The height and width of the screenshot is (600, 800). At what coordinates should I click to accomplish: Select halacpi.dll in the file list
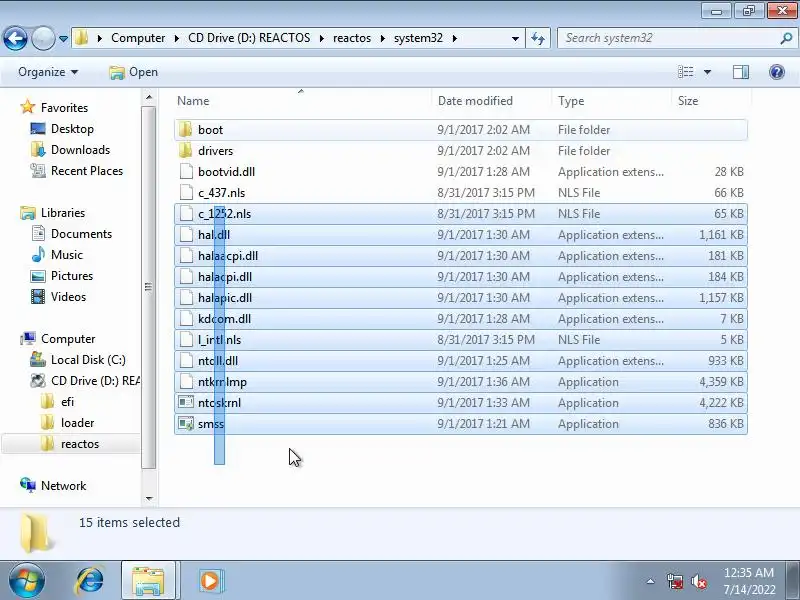(x=461, y=277)
